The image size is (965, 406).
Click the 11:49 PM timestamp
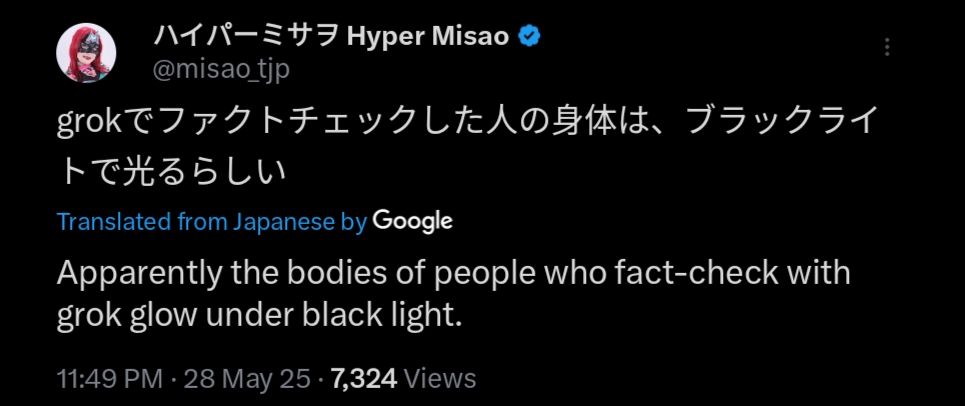point(109,379)
